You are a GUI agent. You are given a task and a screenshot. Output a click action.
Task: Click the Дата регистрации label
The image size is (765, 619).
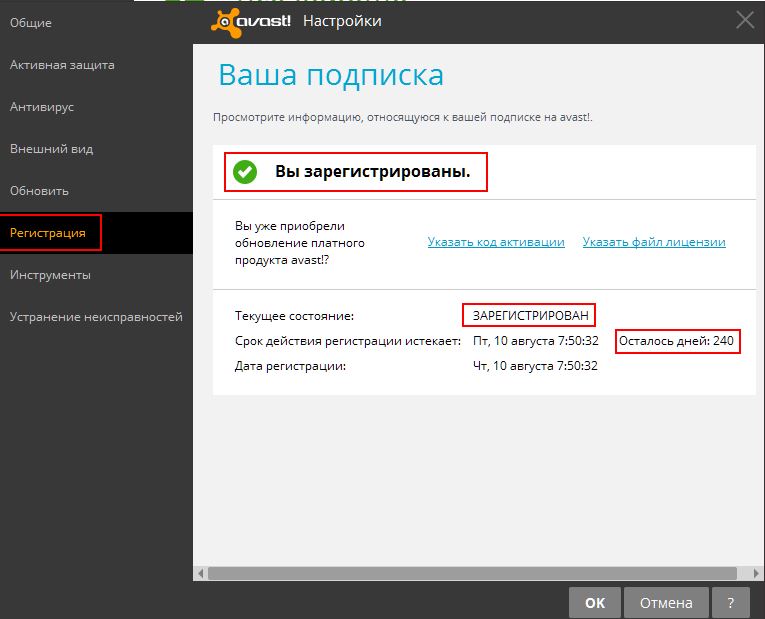pos(290,366)
